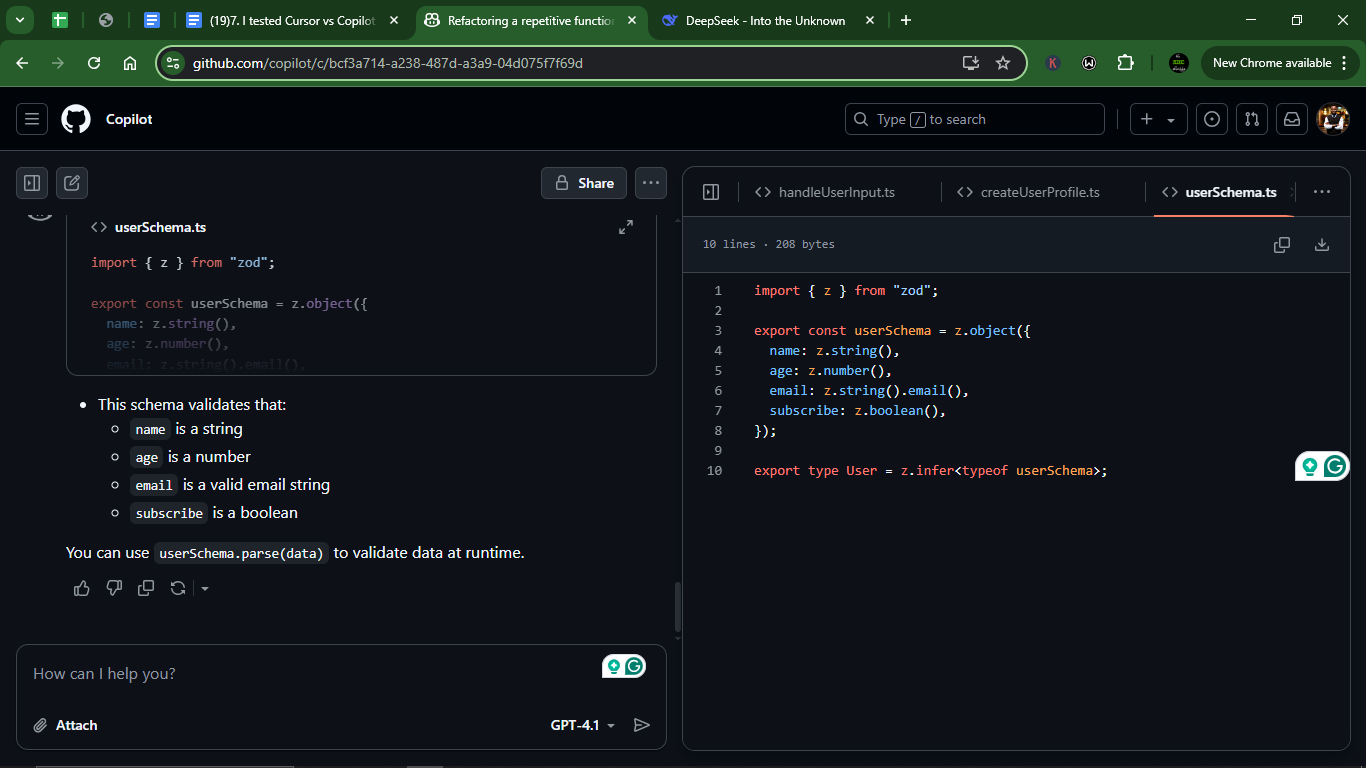1366x768 pixels.
Task: Click the GitHub Octocat logo
Action: click(x=76, y=119)
